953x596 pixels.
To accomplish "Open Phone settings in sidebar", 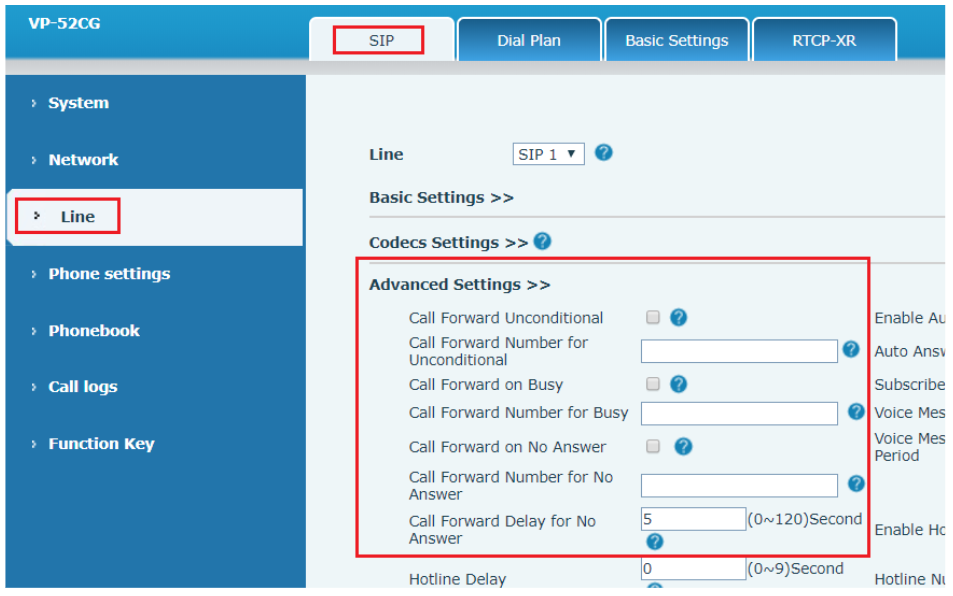I will [109, 274].
